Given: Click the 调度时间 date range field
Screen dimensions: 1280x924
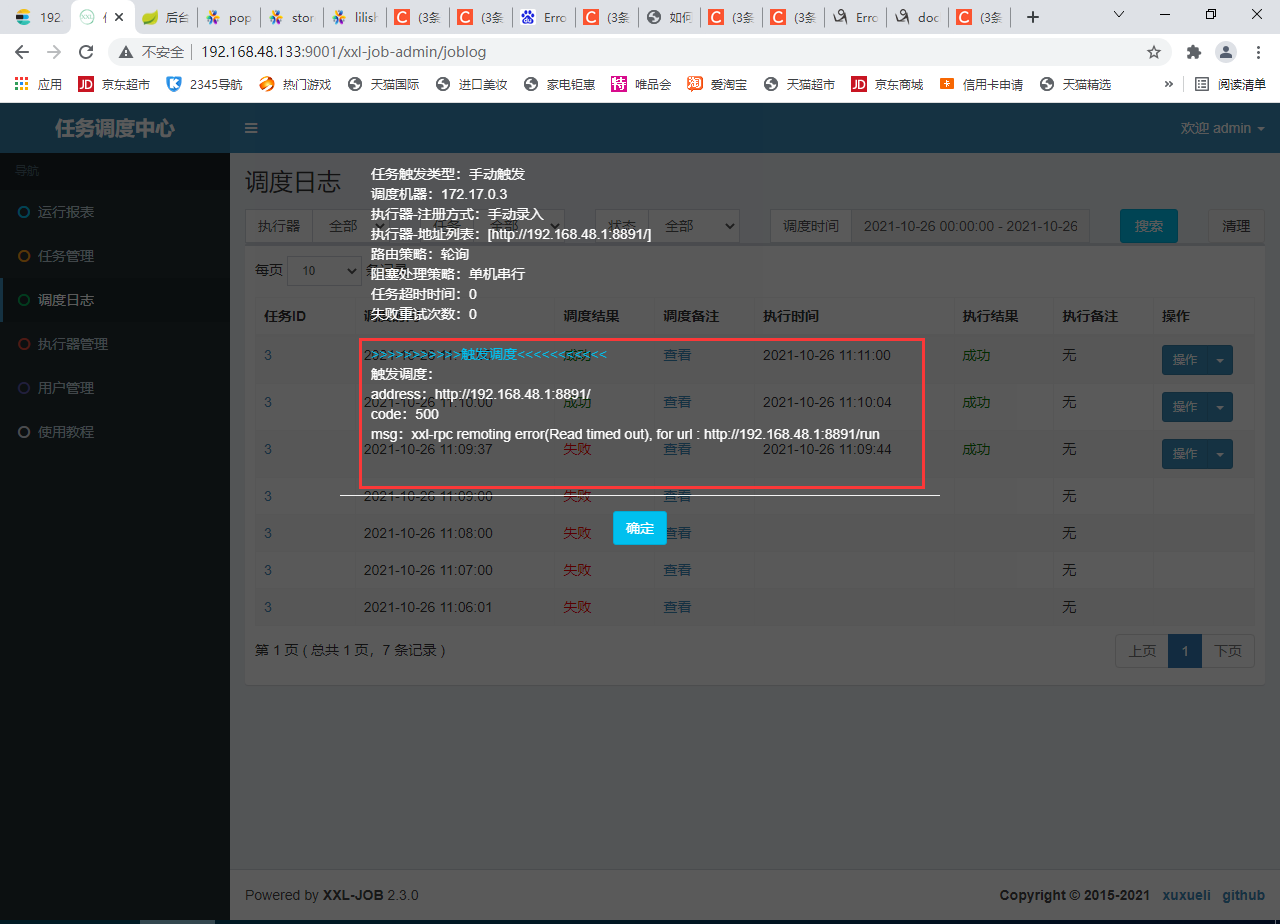Looking at the screenshot, I should click(x=971, y=226).
